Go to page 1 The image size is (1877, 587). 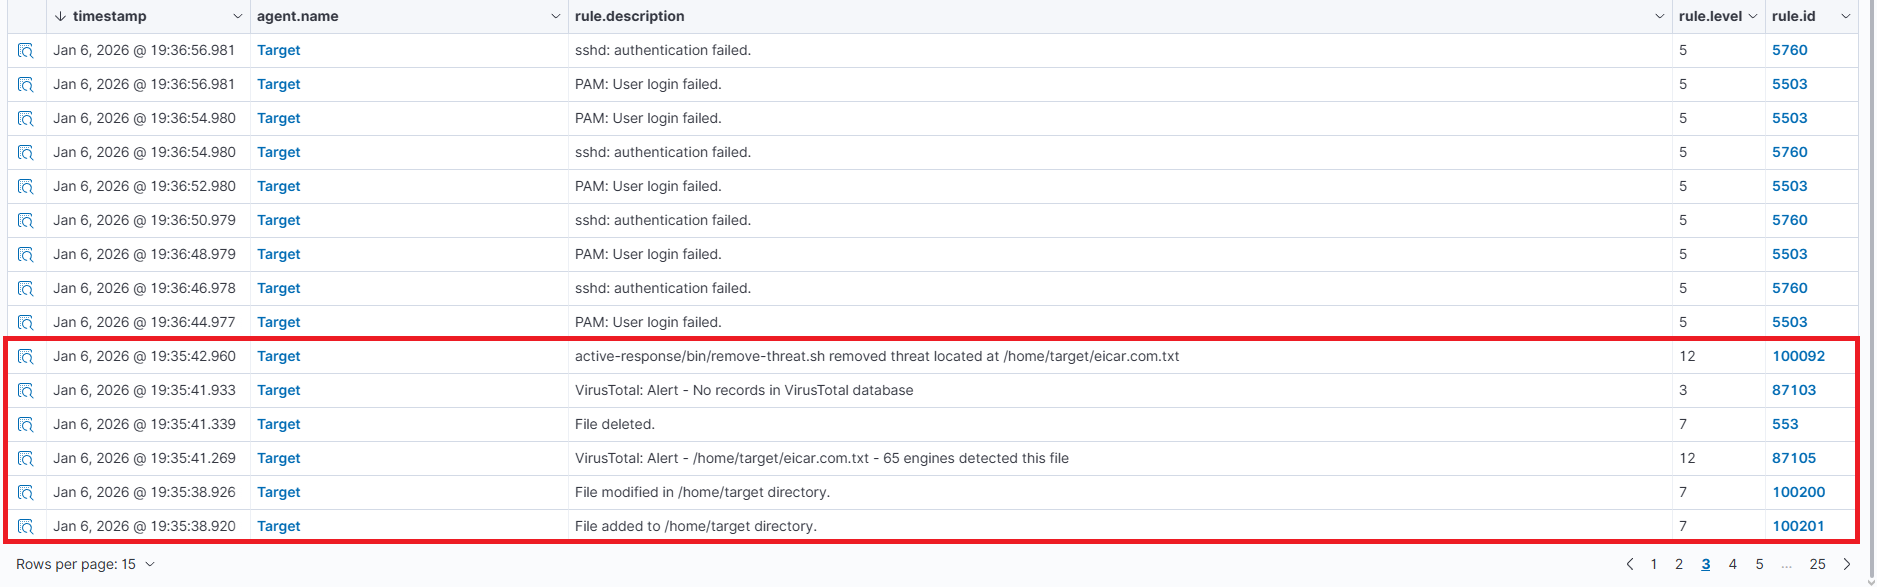(x=1654, y=564)
